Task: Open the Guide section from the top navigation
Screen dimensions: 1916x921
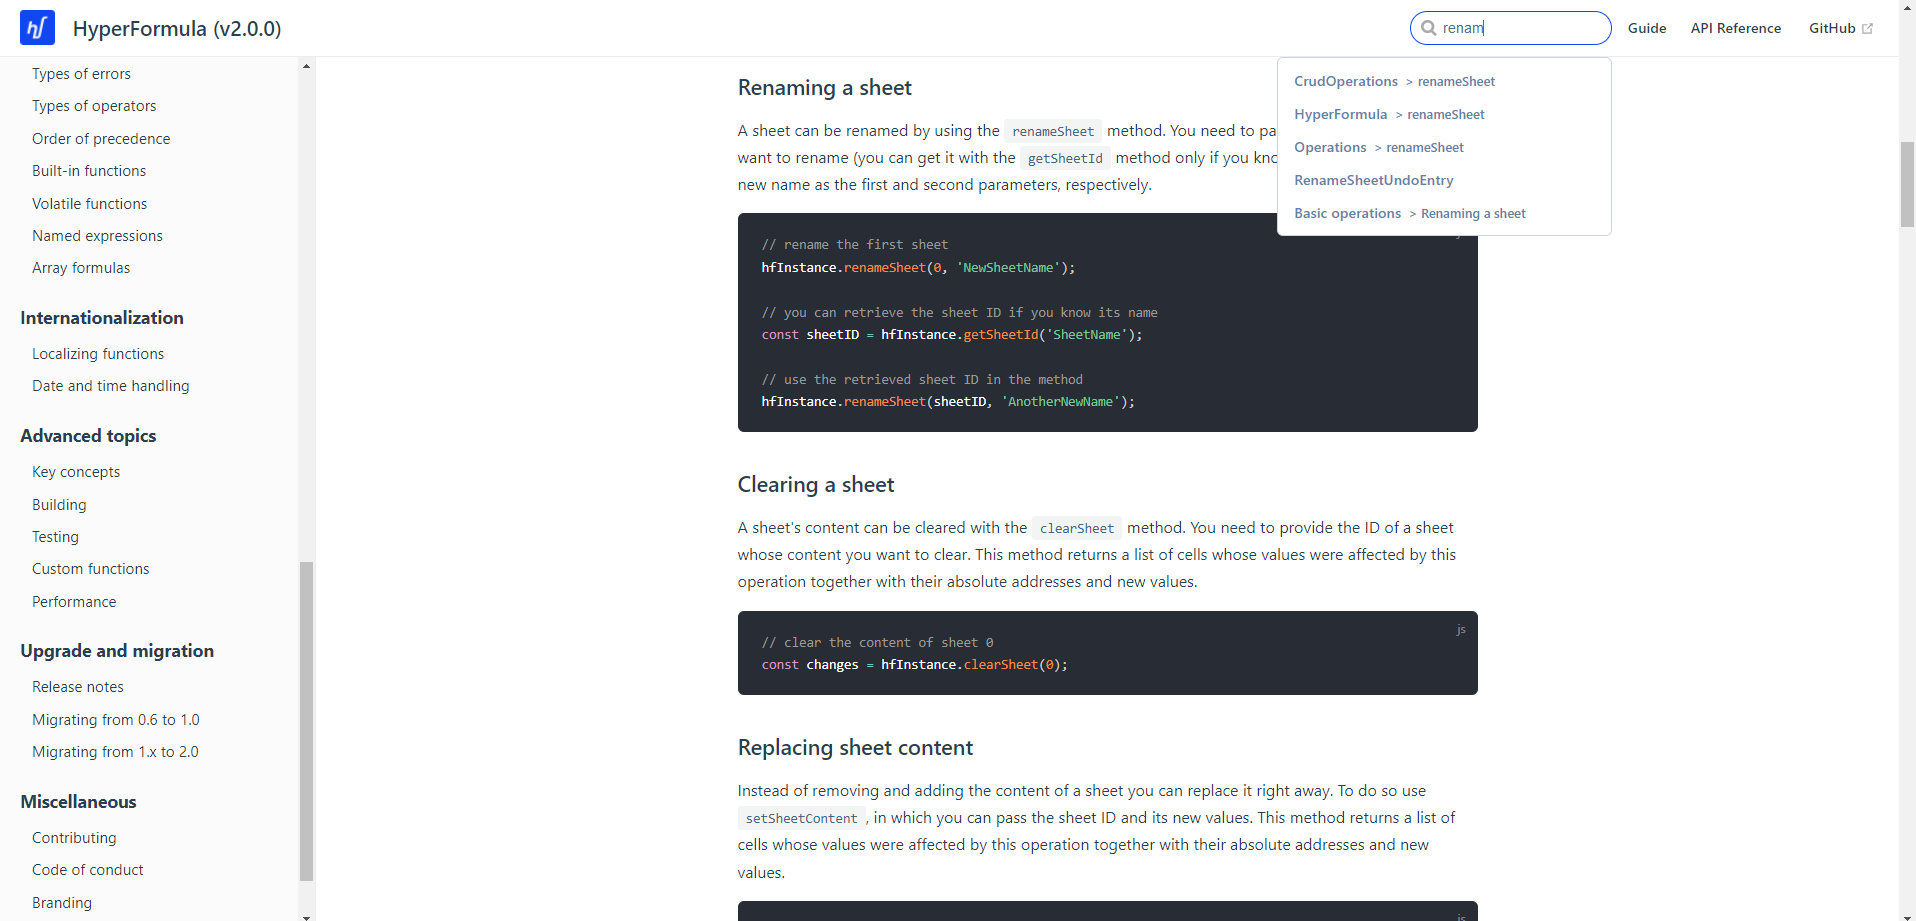Action: coord(1646,27)
